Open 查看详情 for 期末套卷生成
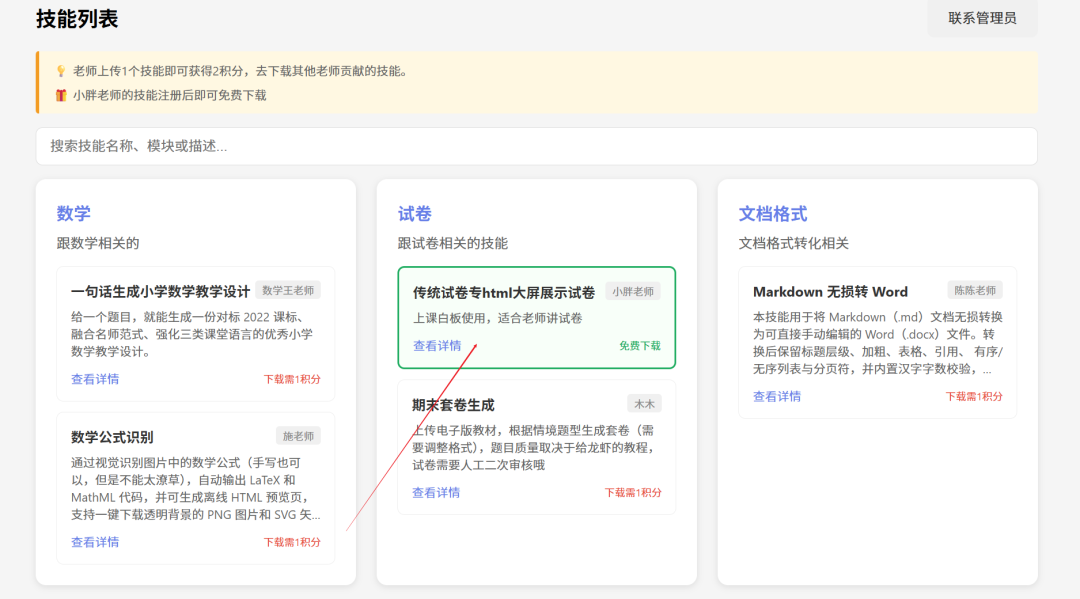This screenshot has height=599, width=1080. [436, 493]
